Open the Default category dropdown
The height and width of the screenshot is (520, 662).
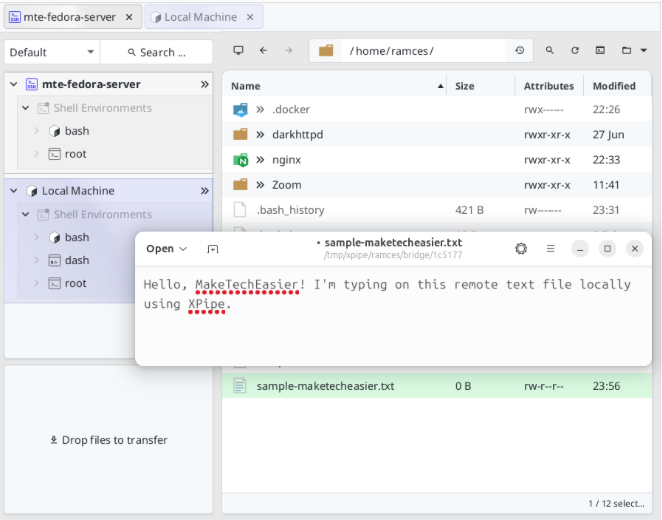tap(52, 52)
